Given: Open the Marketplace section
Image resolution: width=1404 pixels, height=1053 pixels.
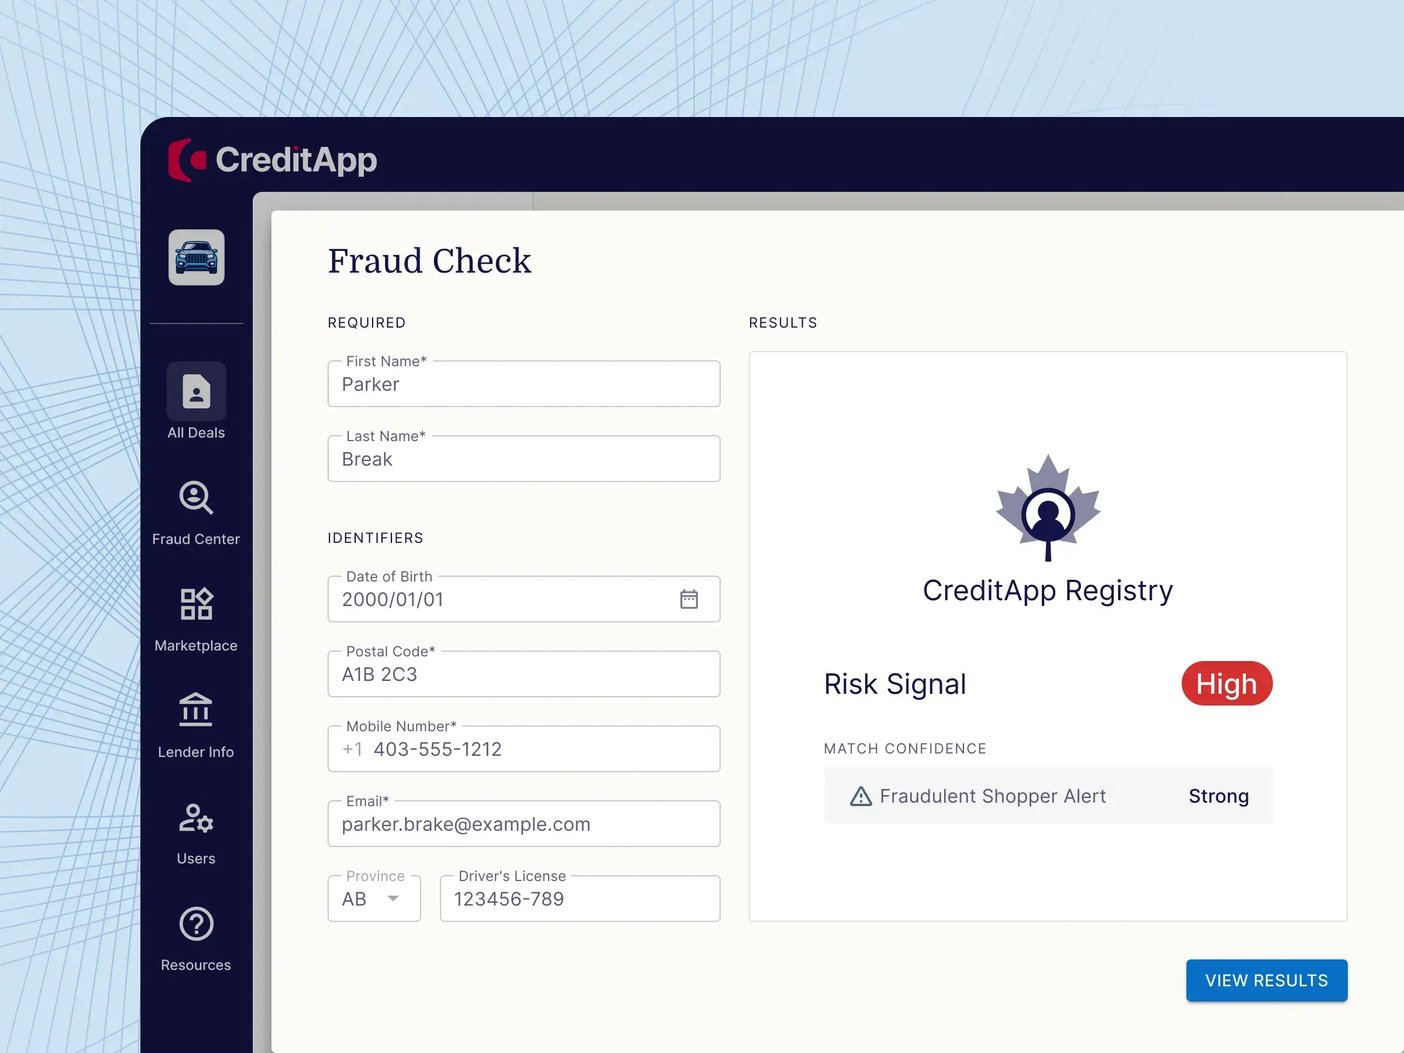Looking at the screenshot, I should click(196, 620).
